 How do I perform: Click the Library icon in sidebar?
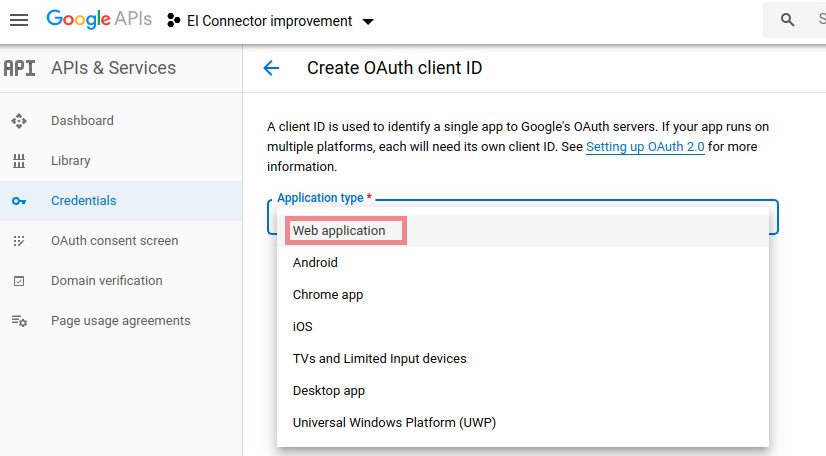coord(18,161)
